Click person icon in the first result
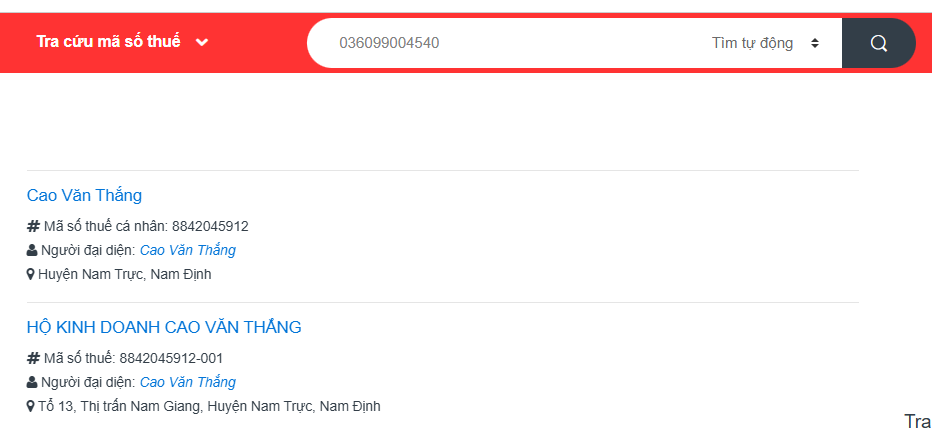932x438 pixels. (x=32, y=250)
